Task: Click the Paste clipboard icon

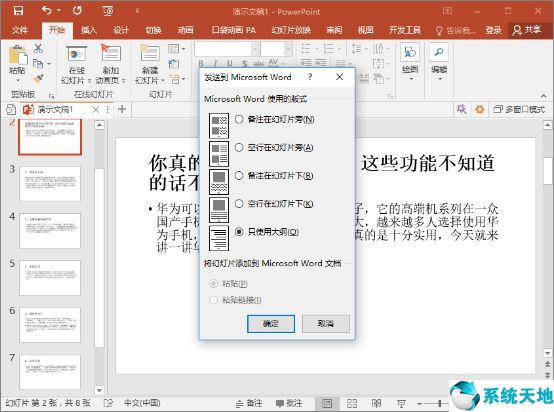Action: [x=17, y=55]
